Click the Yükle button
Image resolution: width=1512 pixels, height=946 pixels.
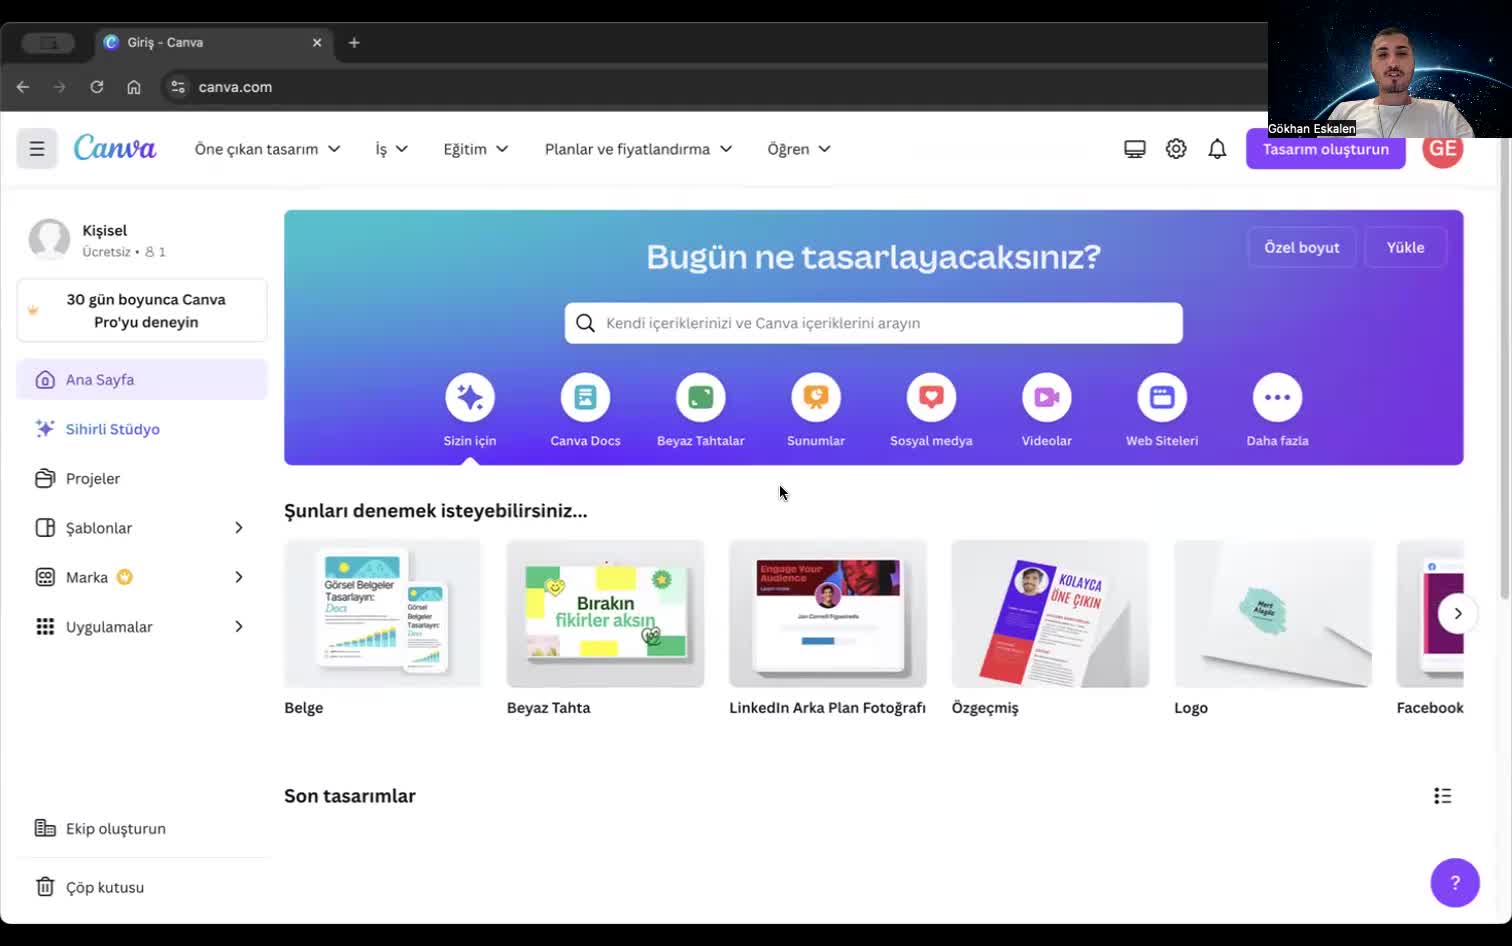(1405, 247)
